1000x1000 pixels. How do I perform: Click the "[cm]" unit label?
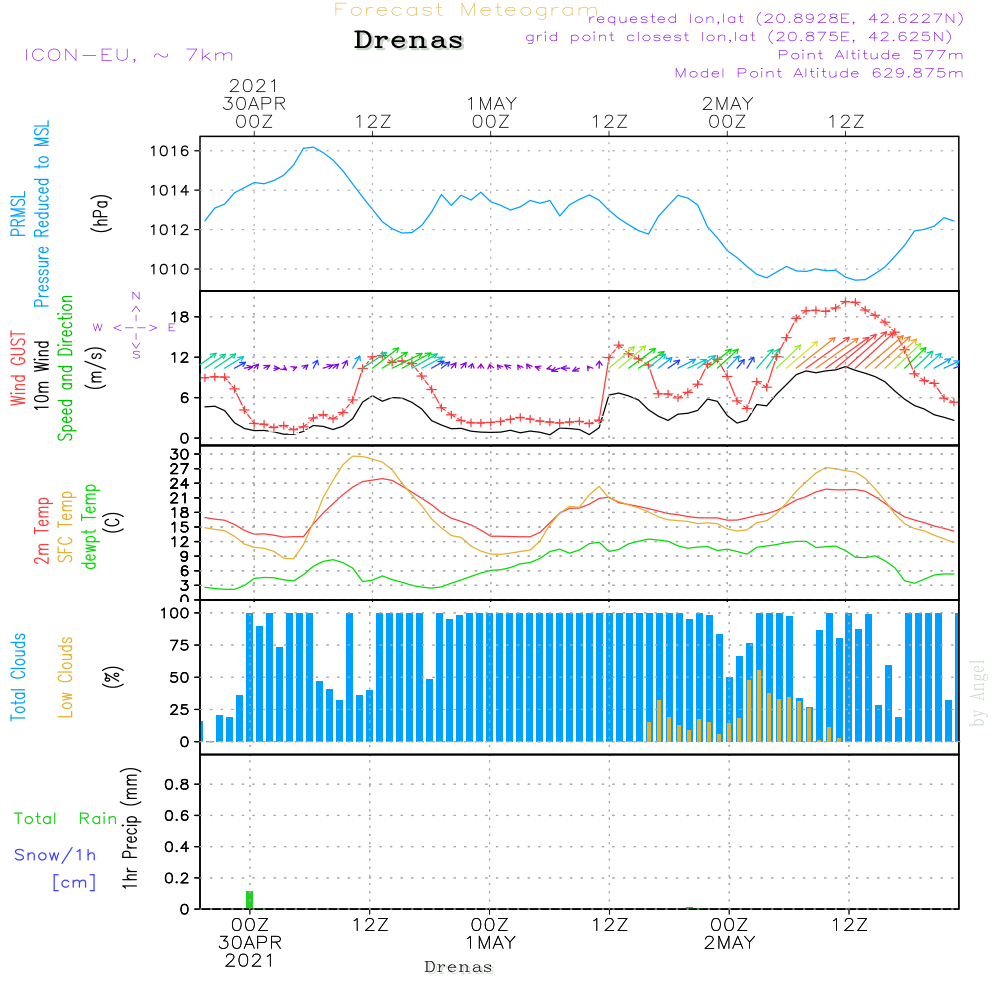[74, 883]
